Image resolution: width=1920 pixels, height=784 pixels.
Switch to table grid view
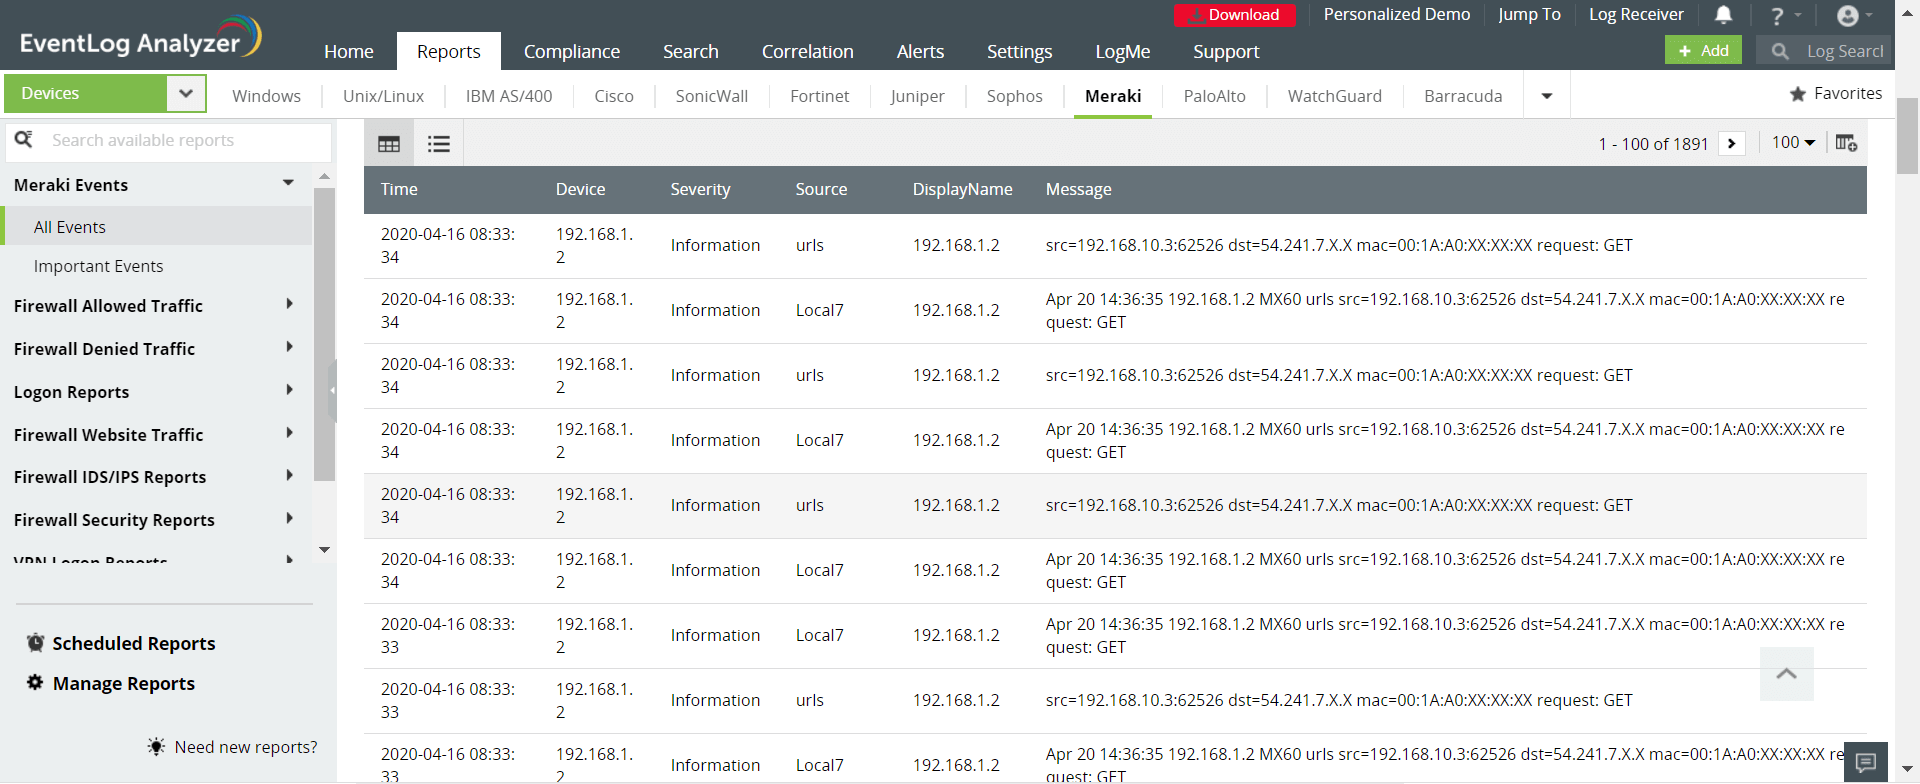pyautogui.click(x=389, y=144)
